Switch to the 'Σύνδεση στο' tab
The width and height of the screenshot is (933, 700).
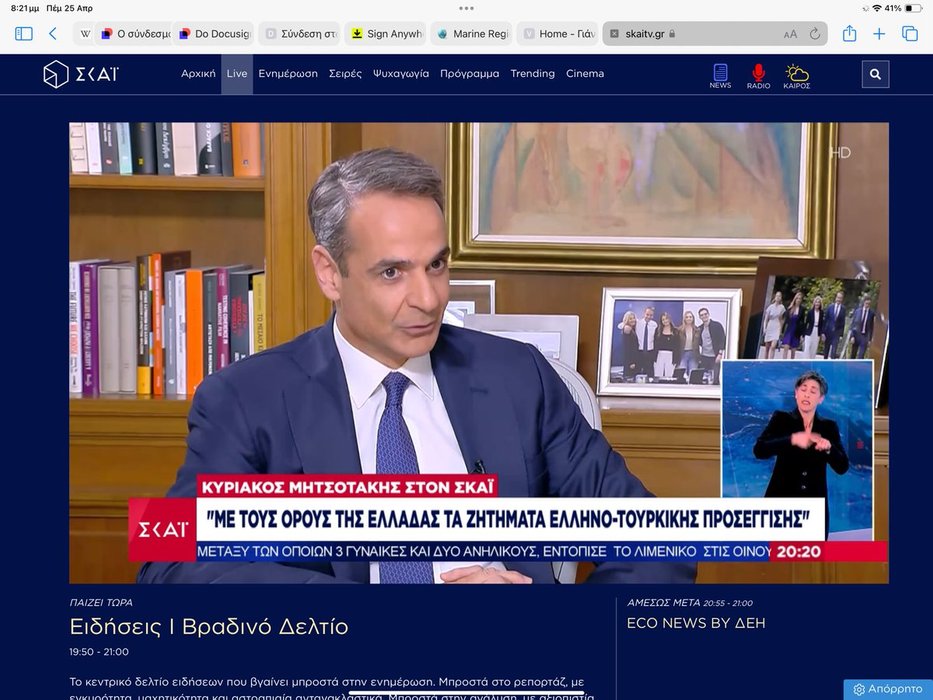tap(301, 34)
